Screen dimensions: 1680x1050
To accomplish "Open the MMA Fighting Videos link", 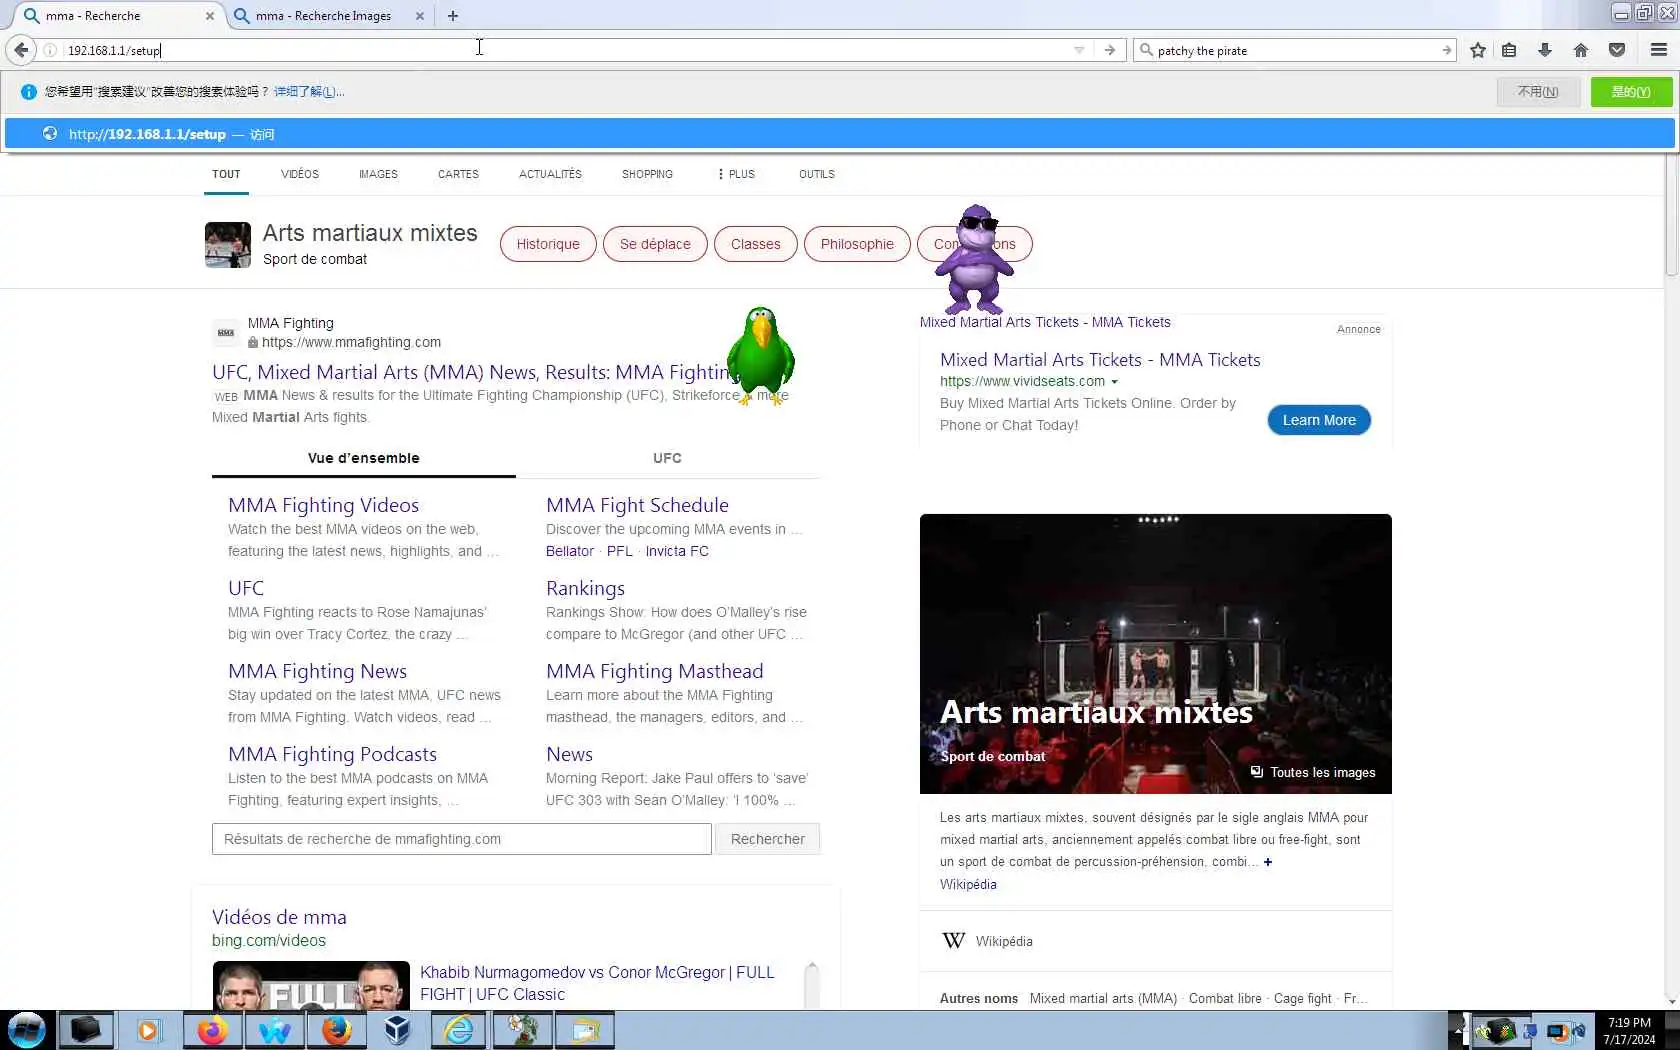I will [323, 505].
